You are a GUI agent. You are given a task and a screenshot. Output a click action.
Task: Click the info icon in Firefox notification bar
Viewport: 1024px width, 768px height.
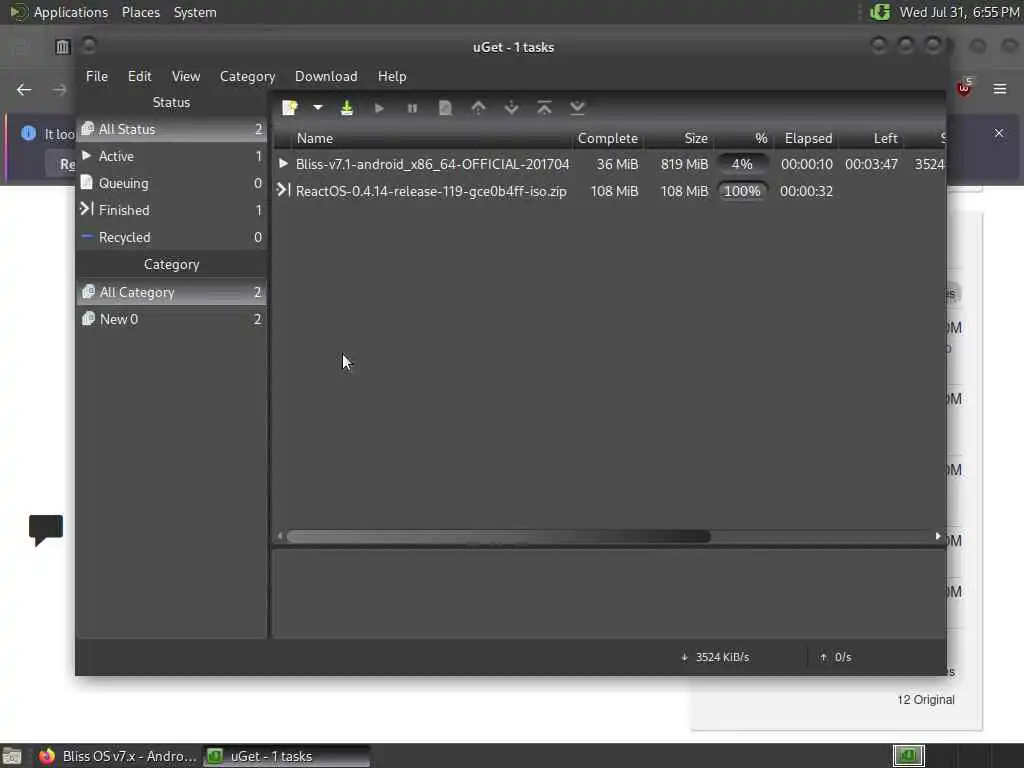pyautogui.click(x=28, y=133)
